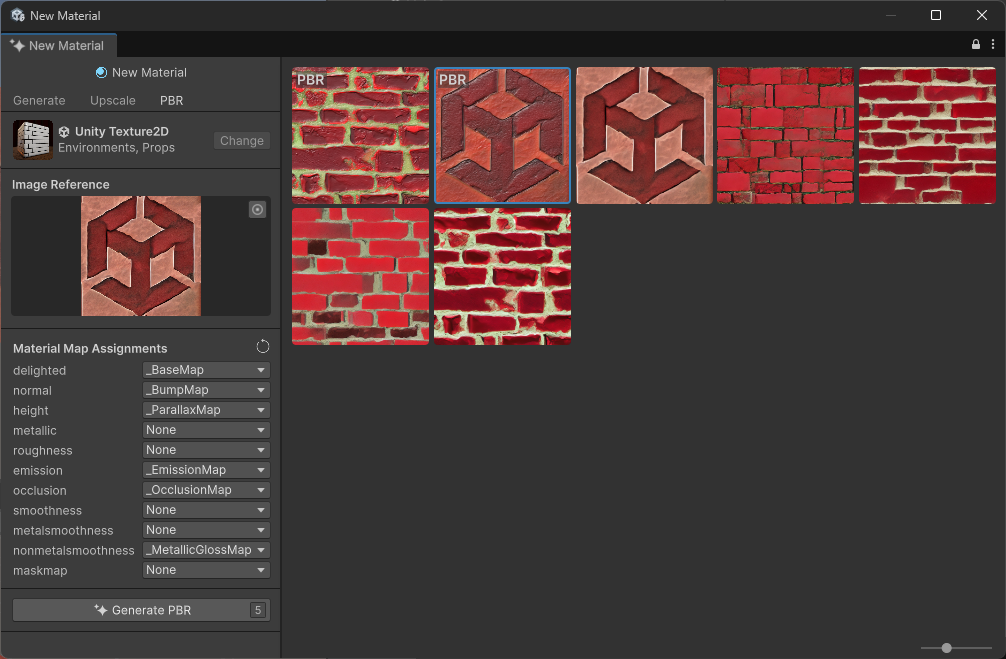
Task: Click the Unity cube icon in title bar
Action: (18, 15)
